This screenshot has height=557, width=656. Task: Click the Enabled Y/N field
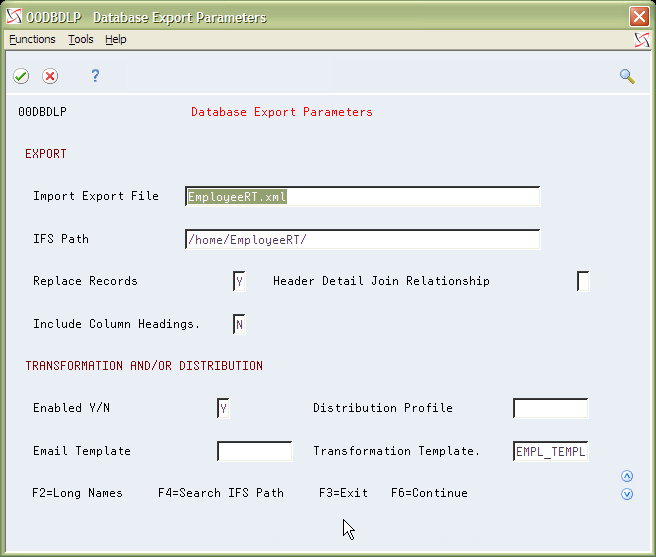click(223, 408)
